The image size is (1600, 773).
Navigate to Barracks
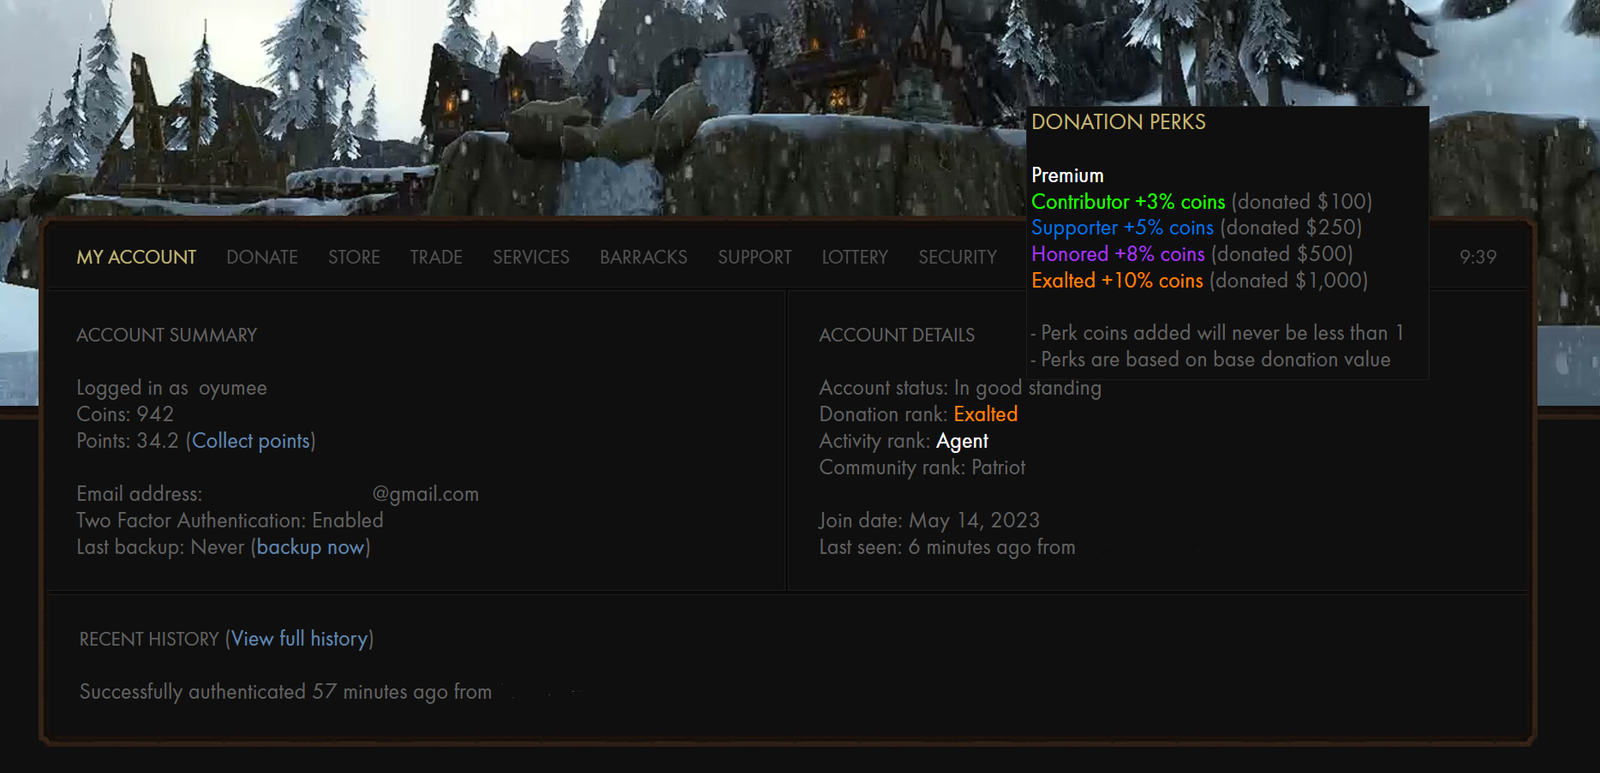(x=643, y=257)
